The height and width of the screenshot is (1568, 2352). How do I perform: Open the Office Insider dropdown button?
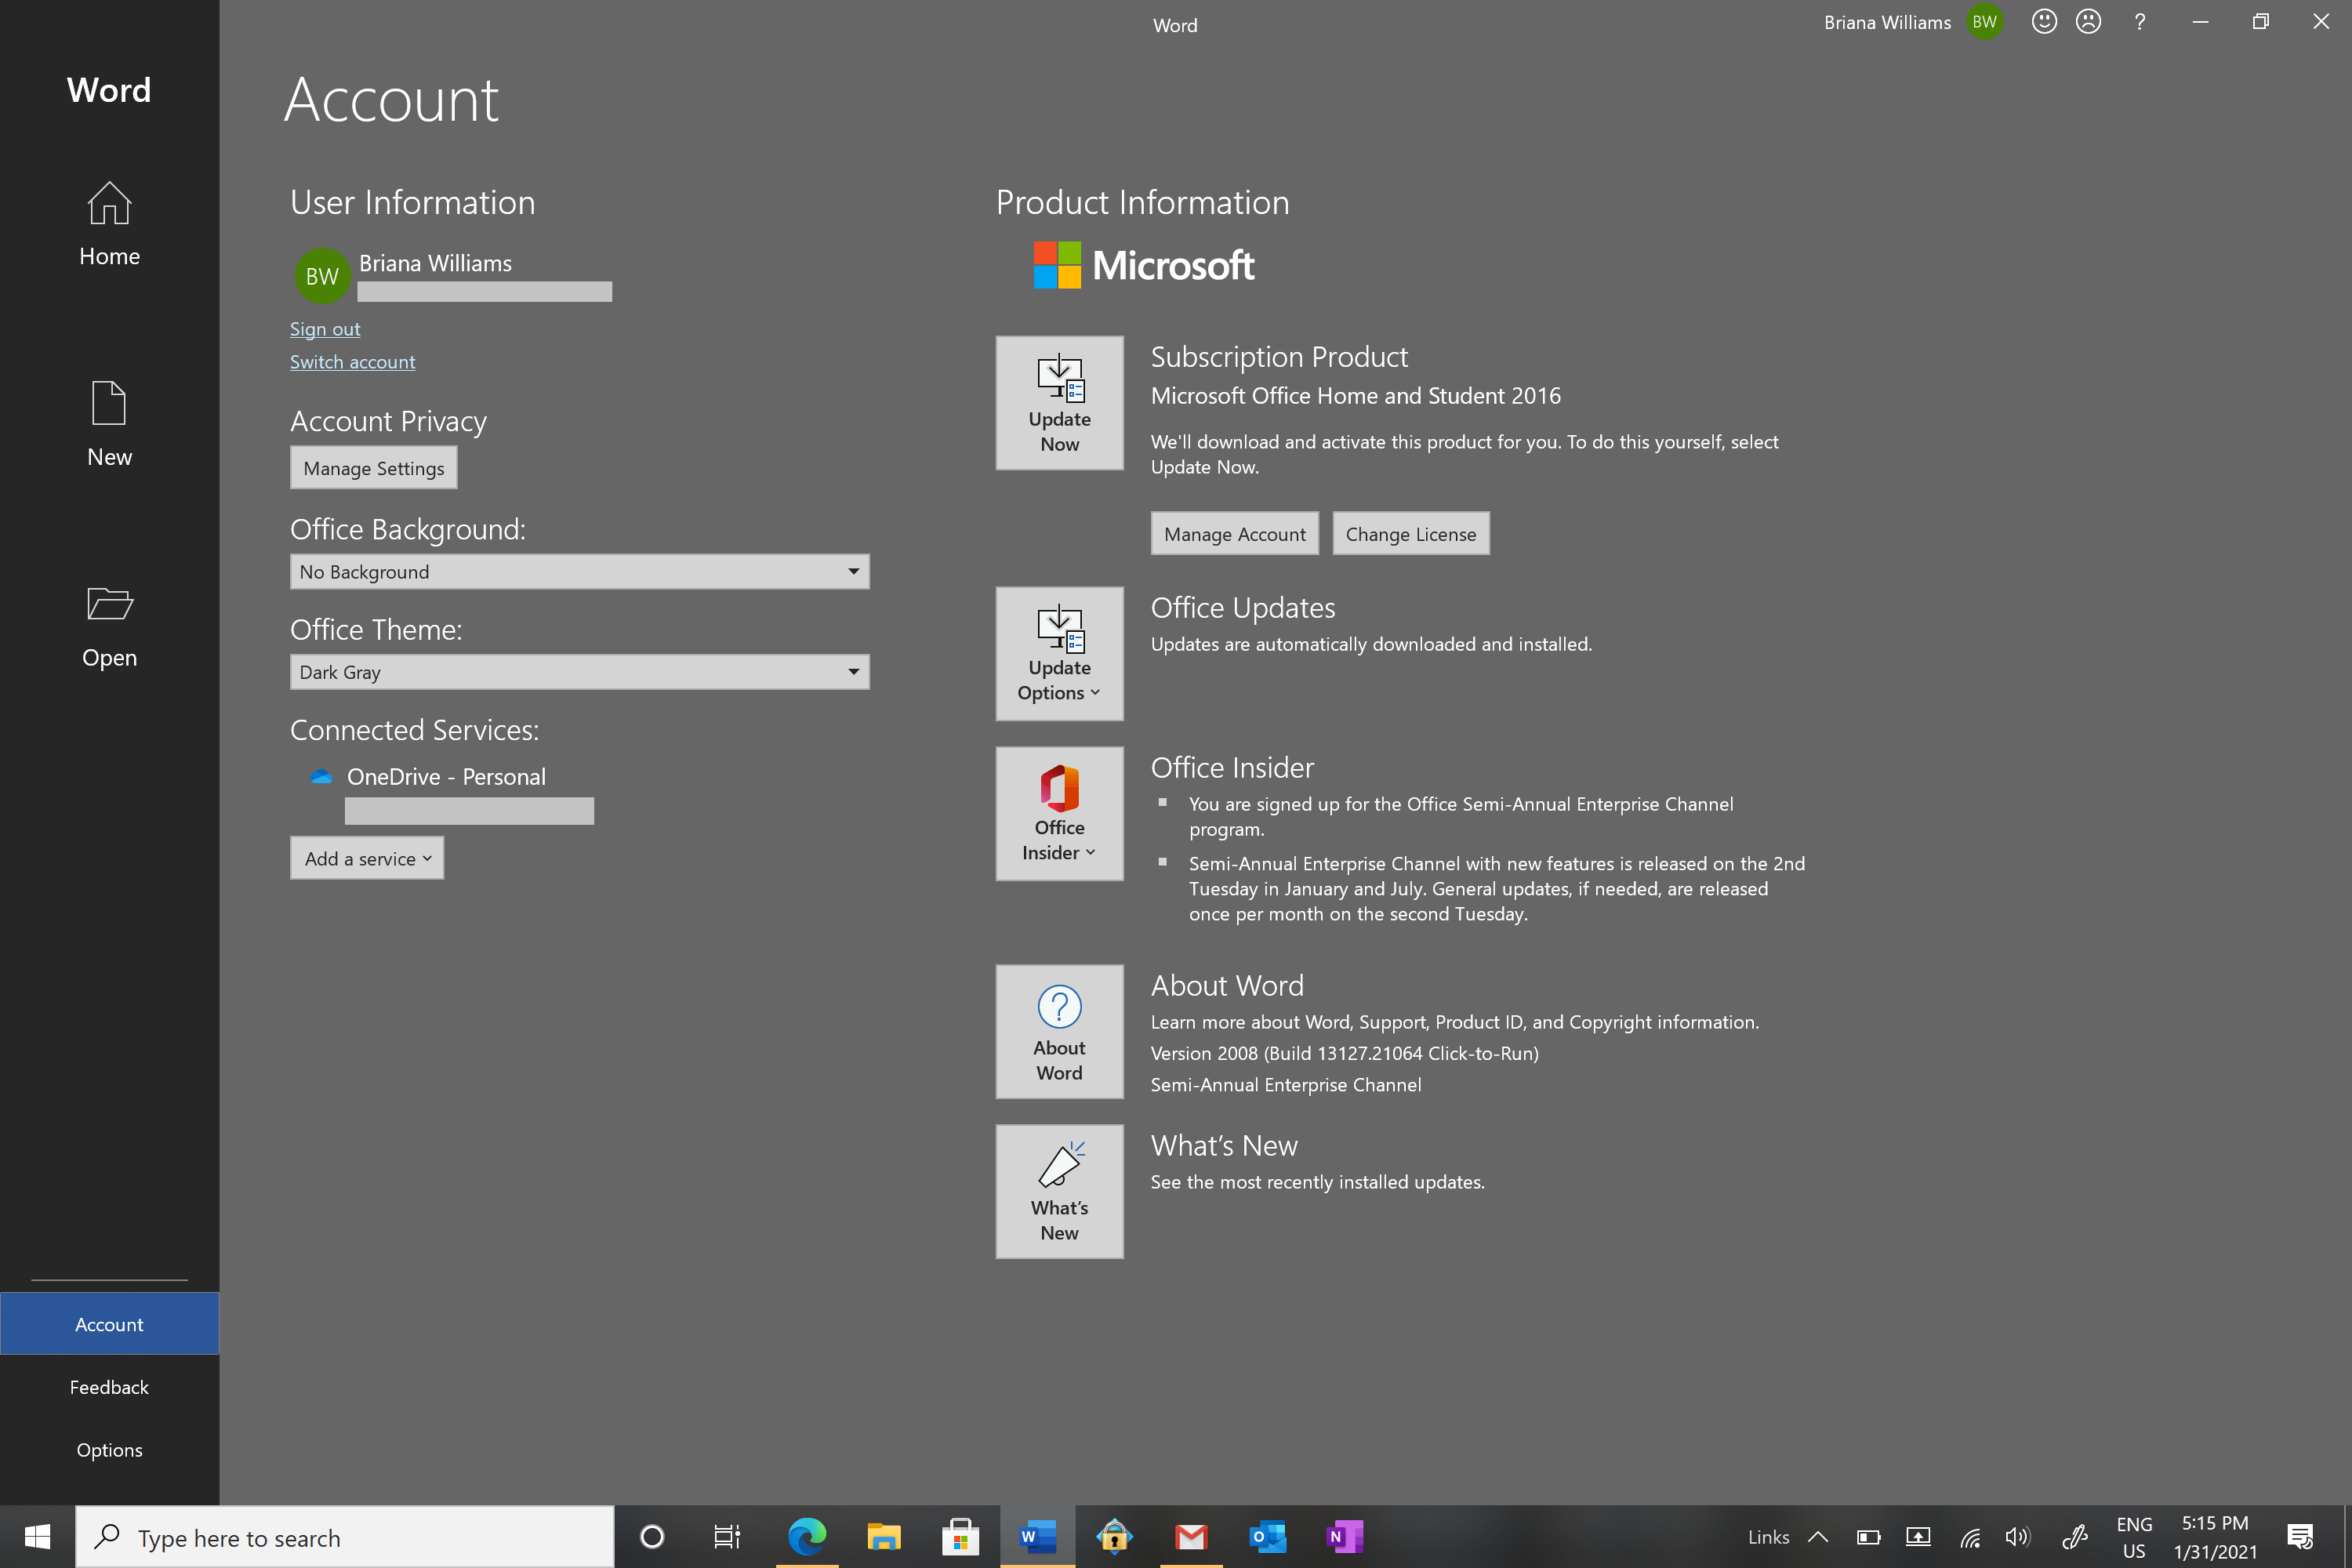[1059, 813]
